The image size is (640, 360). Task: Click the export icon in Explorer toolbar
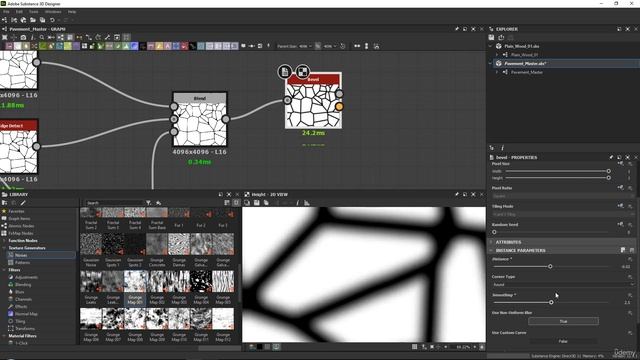pos(501,37)
